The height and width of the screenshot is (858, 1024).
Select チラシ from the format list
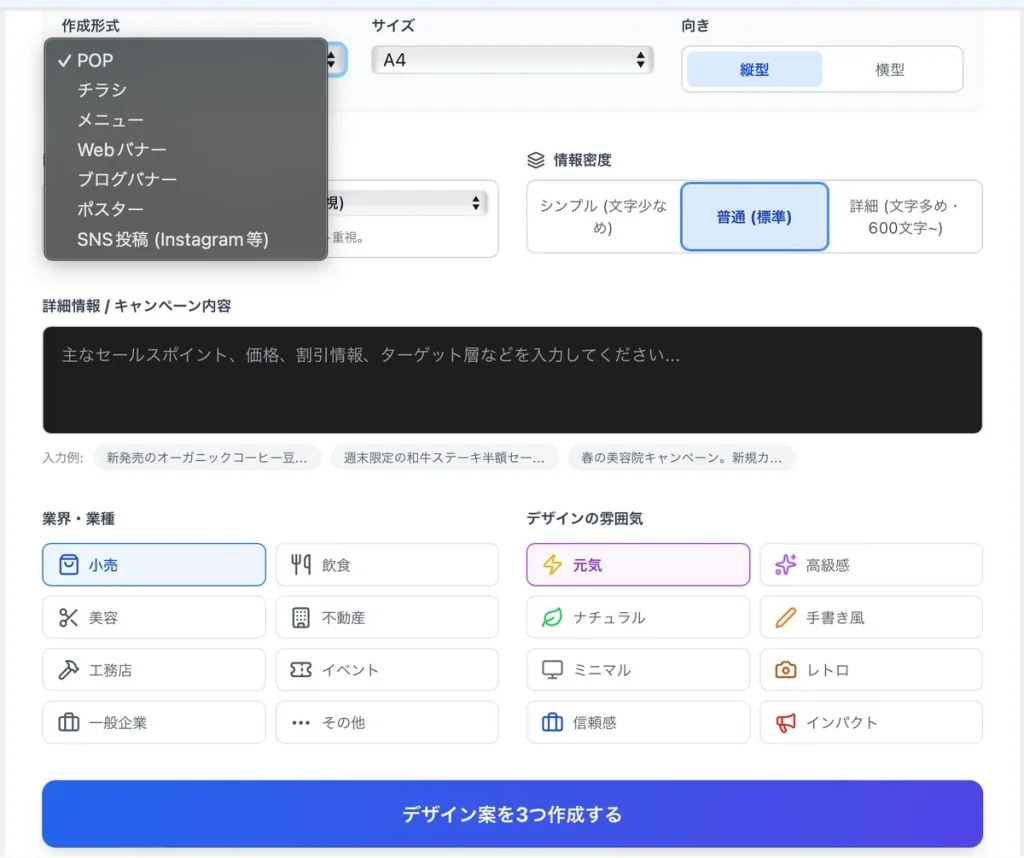(185, 90)
